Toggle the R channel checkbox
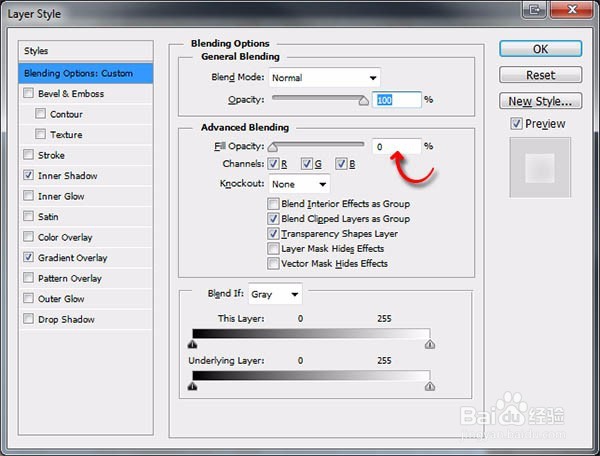Screen dimensions: 600x456 pyautogui.click(x=273, y=164)
